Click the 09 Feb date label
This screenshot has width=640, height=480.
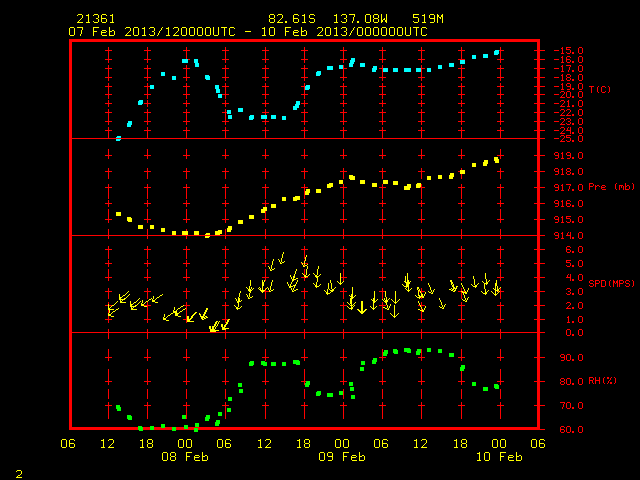[x=342, y=457]
